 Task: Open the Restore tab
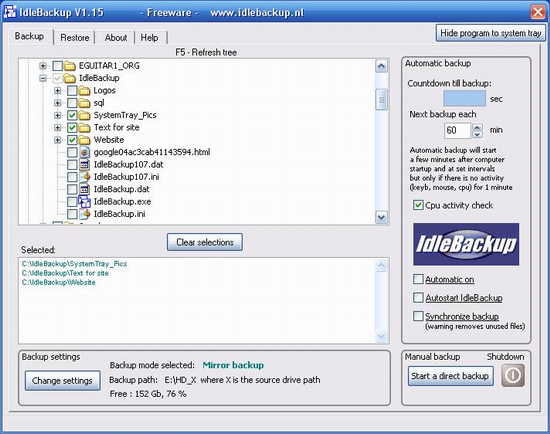tap(75, 38)
